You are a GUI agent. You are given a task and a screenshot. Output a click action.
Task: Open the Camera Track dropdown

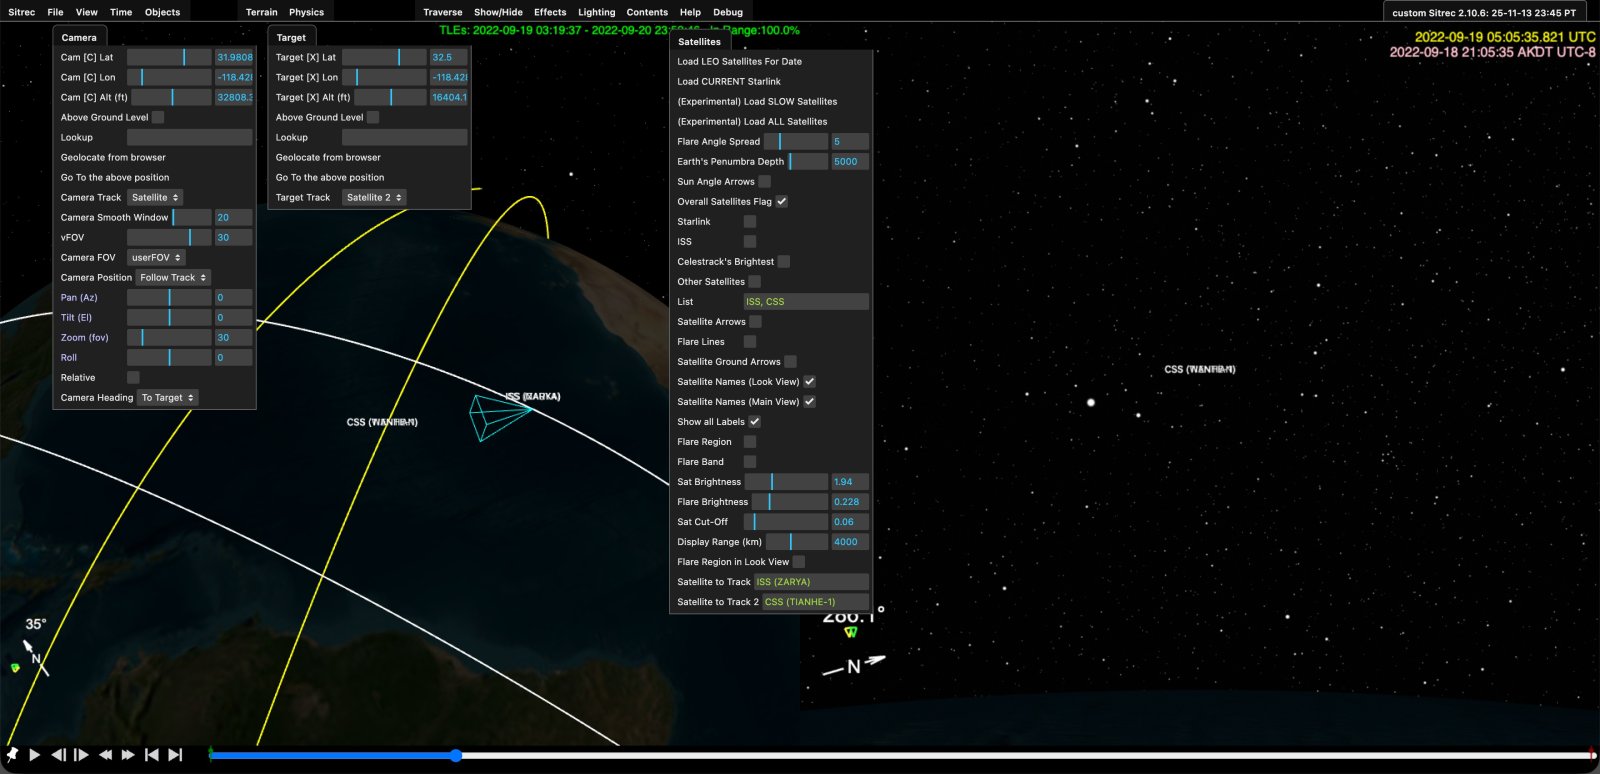tap(155, 197)
